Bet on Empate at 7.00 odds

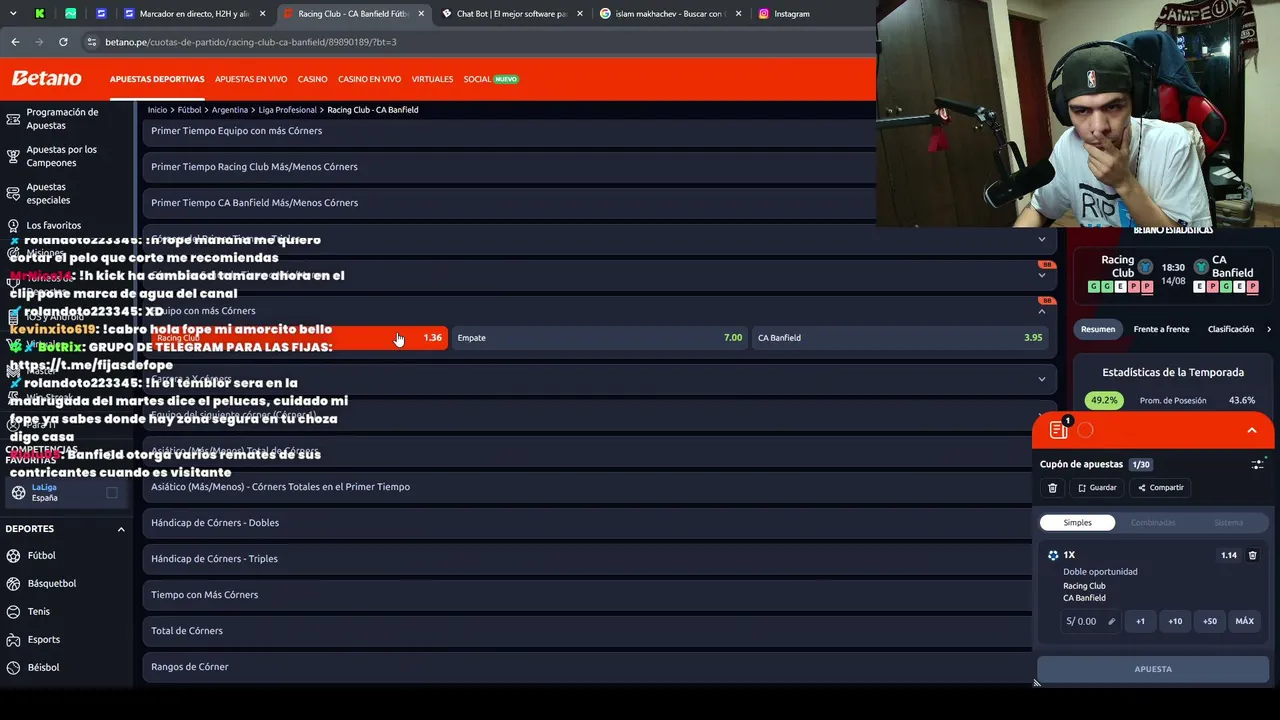tap(599, 338)
